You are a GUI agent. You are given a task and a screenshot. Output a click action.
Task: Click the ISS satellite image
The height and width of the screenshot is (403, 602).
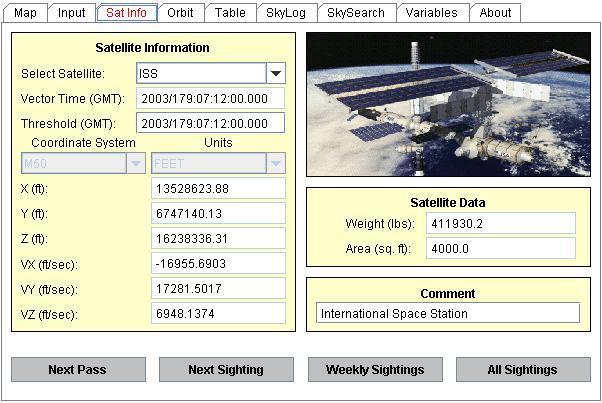pyautogui.click(x=448, y=104)
